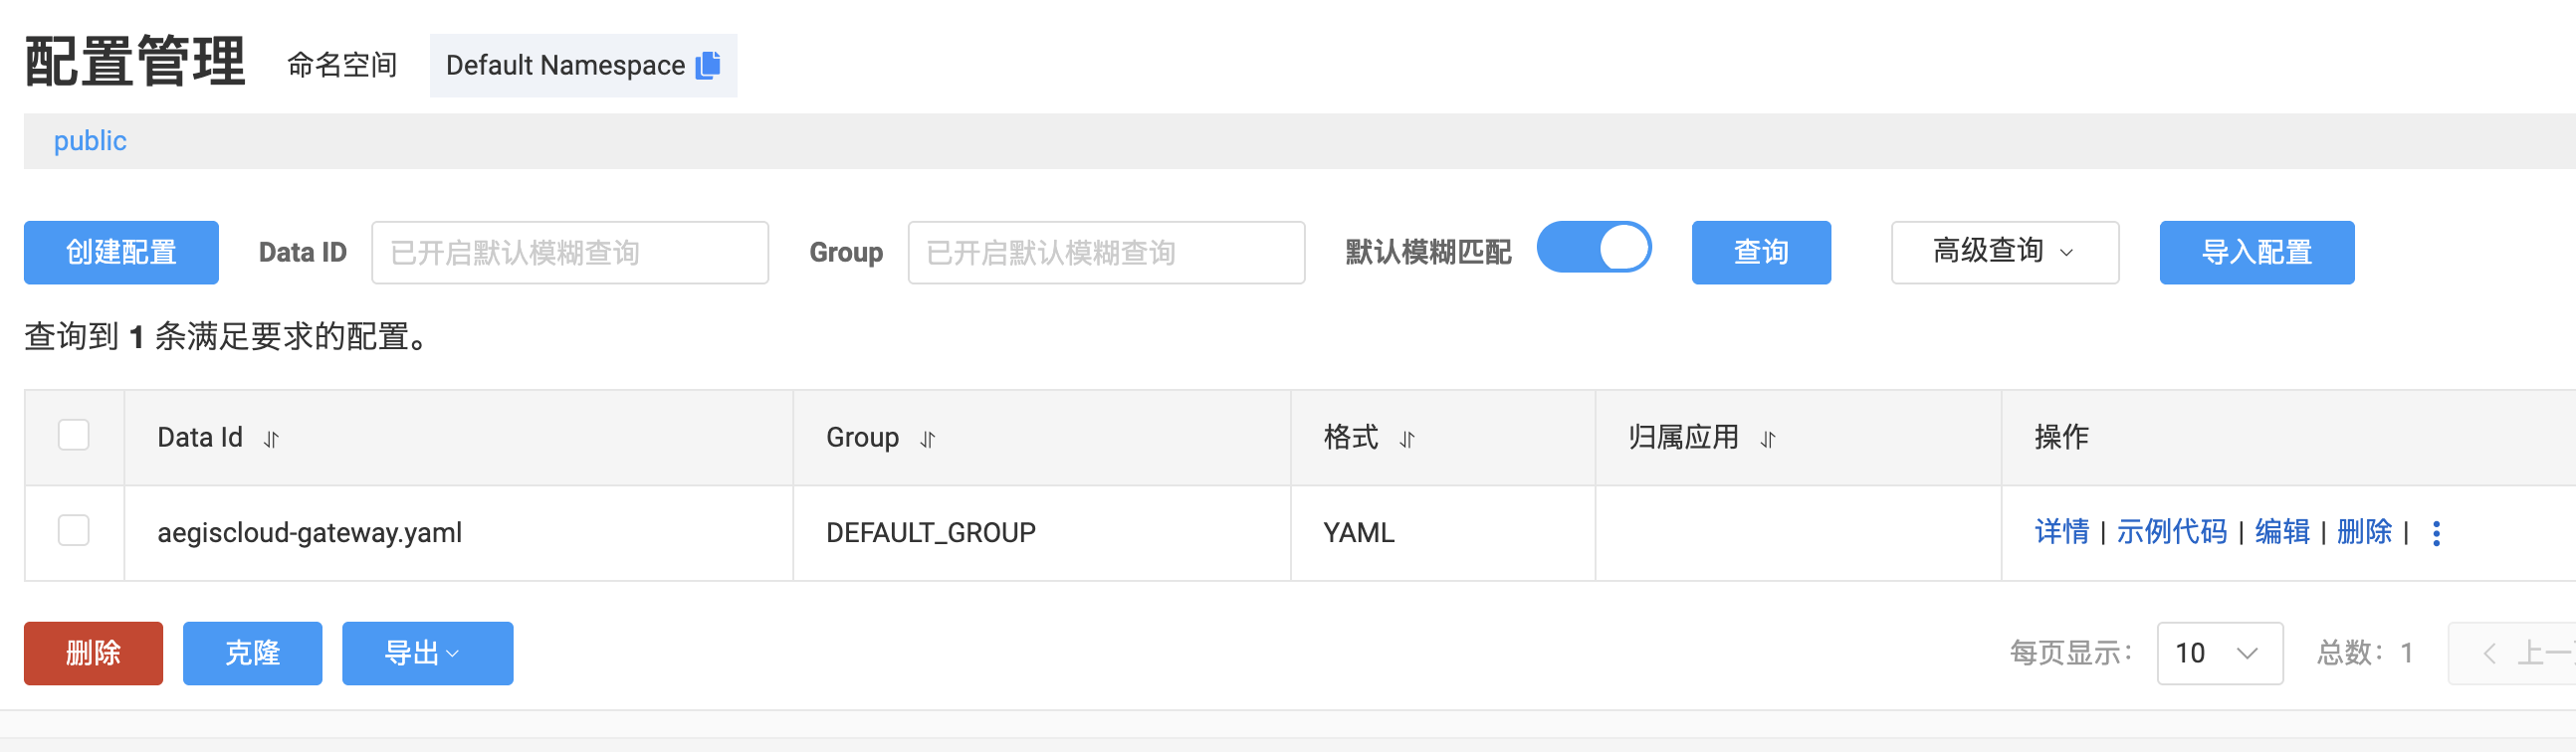Select the public namespace tab
Image resolution: width=2576 pixels, height=752 pixels.
pos(90,141)
